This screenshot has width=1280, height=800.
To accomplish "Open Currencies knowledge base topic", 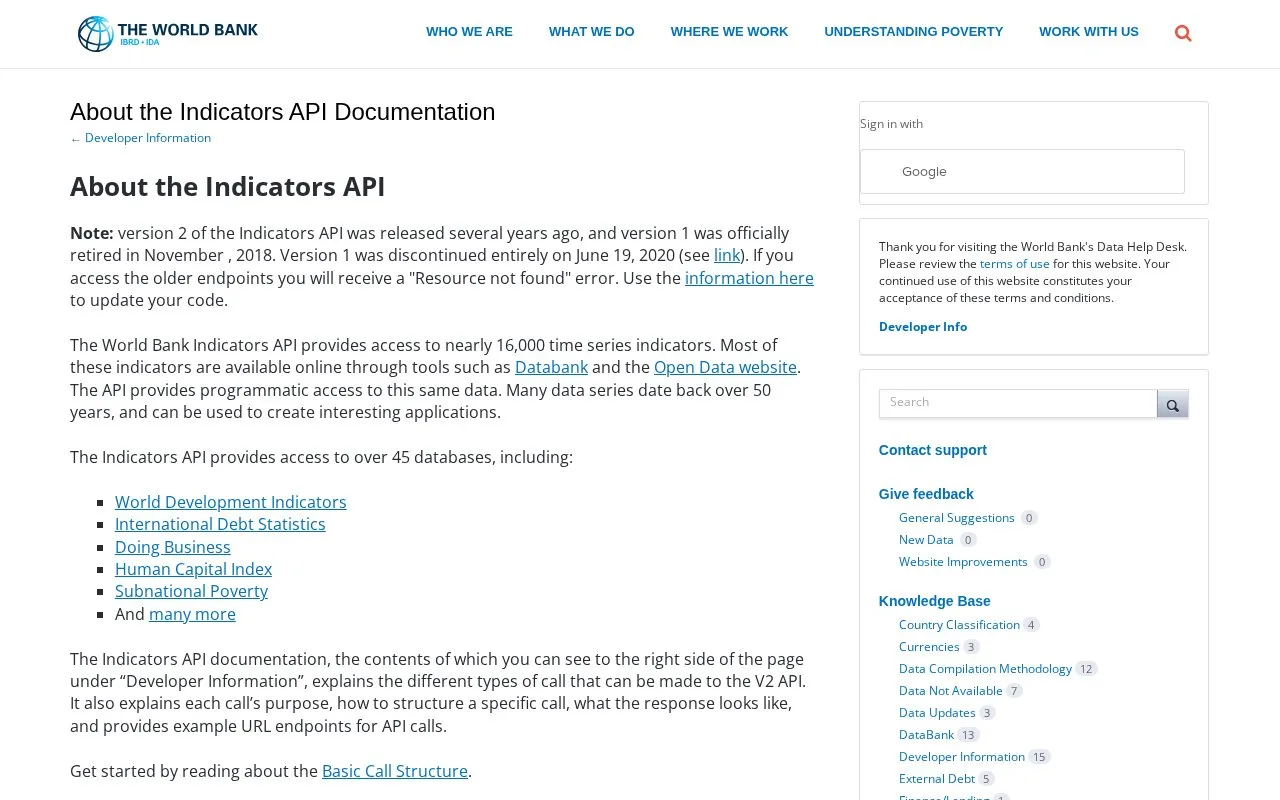I will [929, 647].
